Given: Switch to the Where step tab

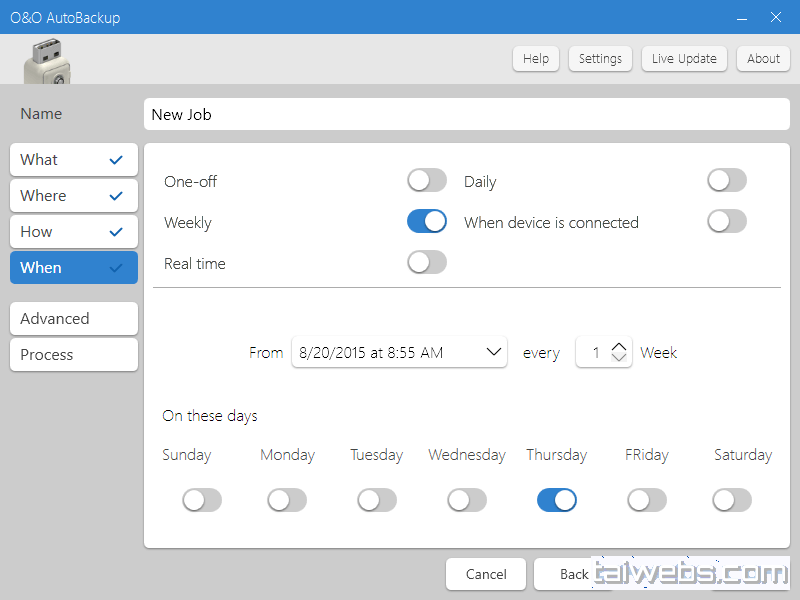Looking at the screenshot, I should click(x=74, y=196).
